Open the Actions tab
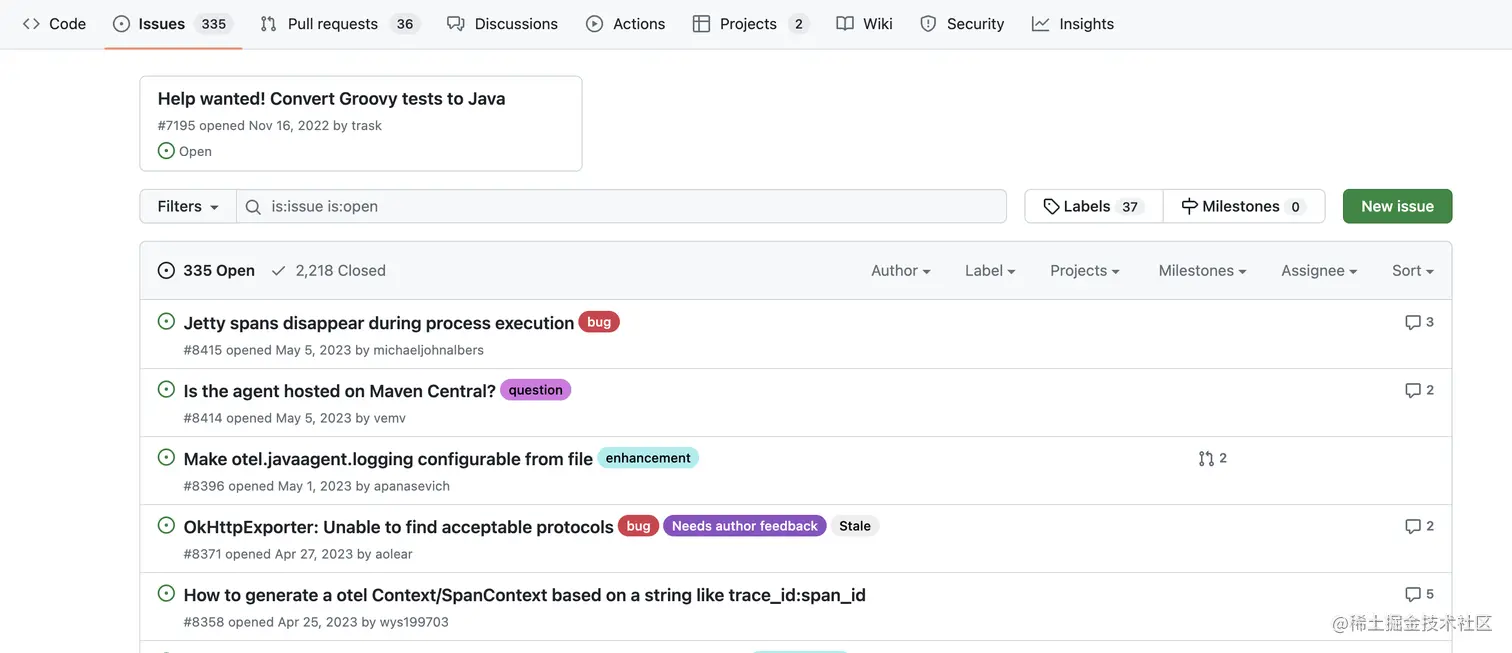 click(625, 24)
